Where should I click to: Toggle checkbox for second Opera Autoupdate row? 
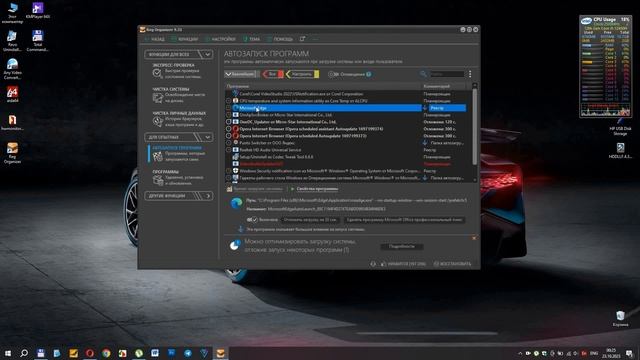point(229,136)
